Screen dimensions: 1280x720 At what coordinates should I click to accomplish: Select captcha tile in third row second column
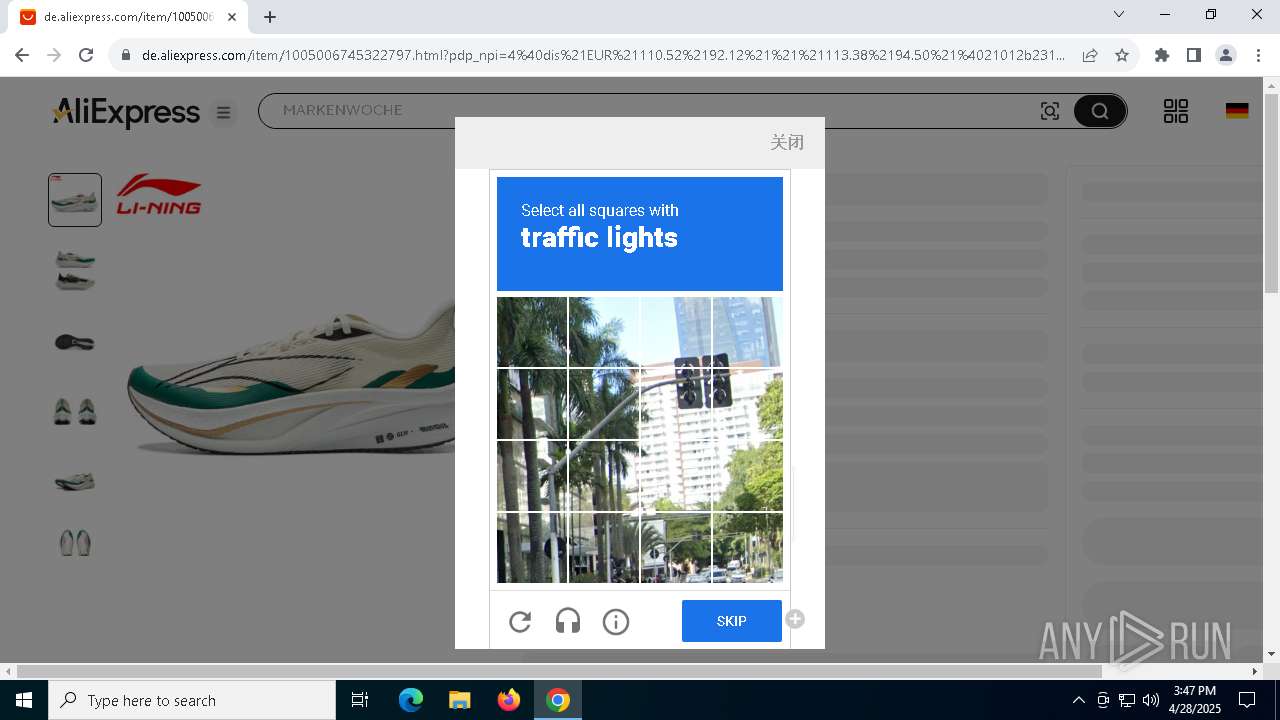[x=604, y=476]
